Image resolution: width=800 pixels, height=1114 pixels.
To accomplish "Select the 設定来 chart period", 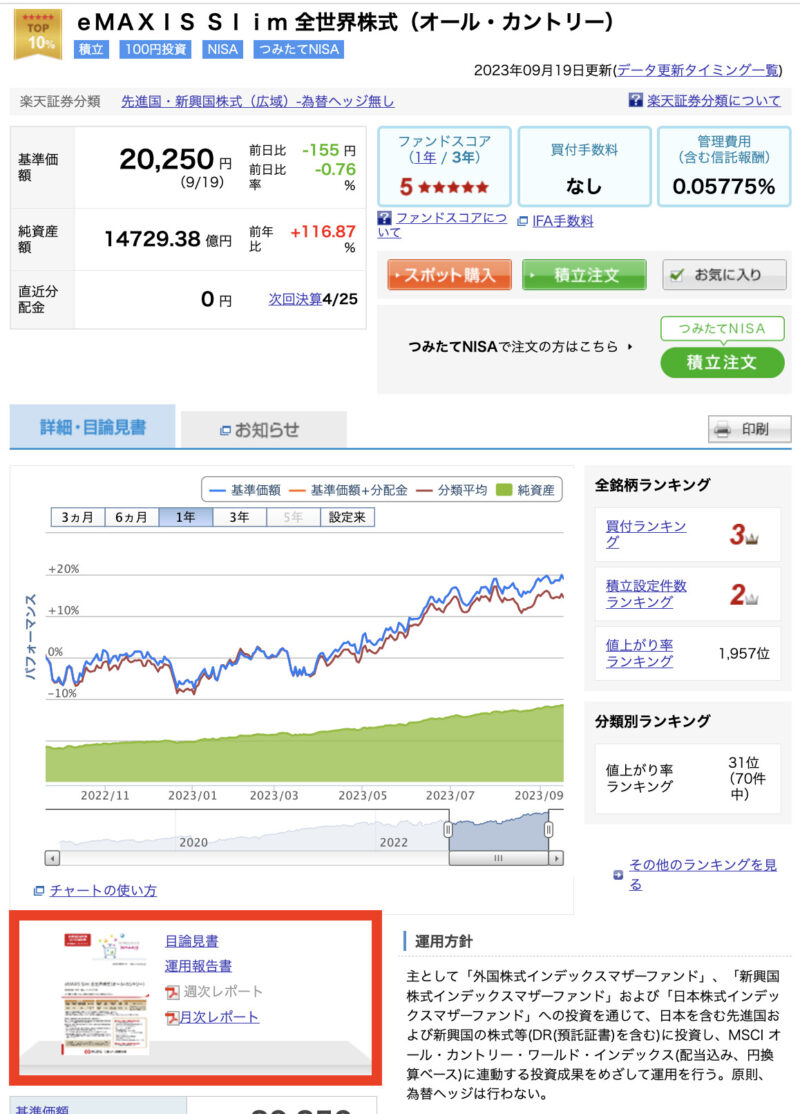I will click(x=347, y=517).
